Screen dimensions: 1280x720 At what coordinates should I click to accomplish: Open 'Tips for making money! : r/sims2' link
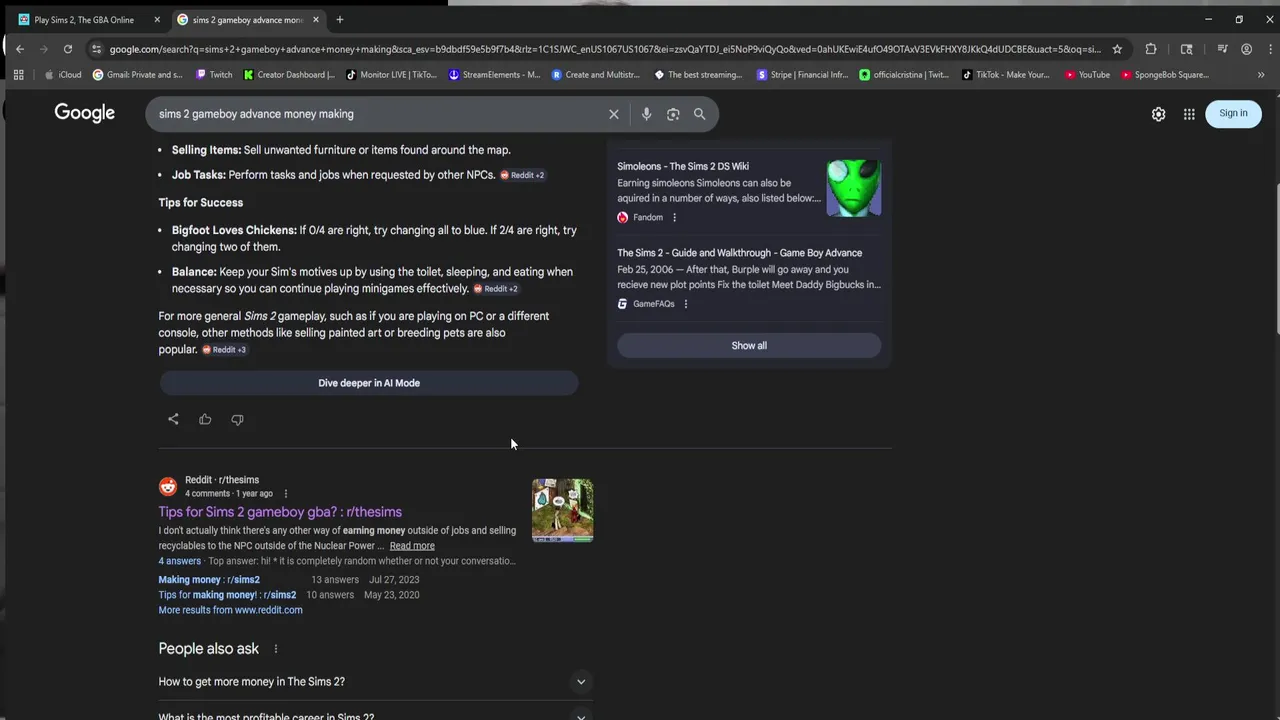pyautogui.click(x=227, y=595)
